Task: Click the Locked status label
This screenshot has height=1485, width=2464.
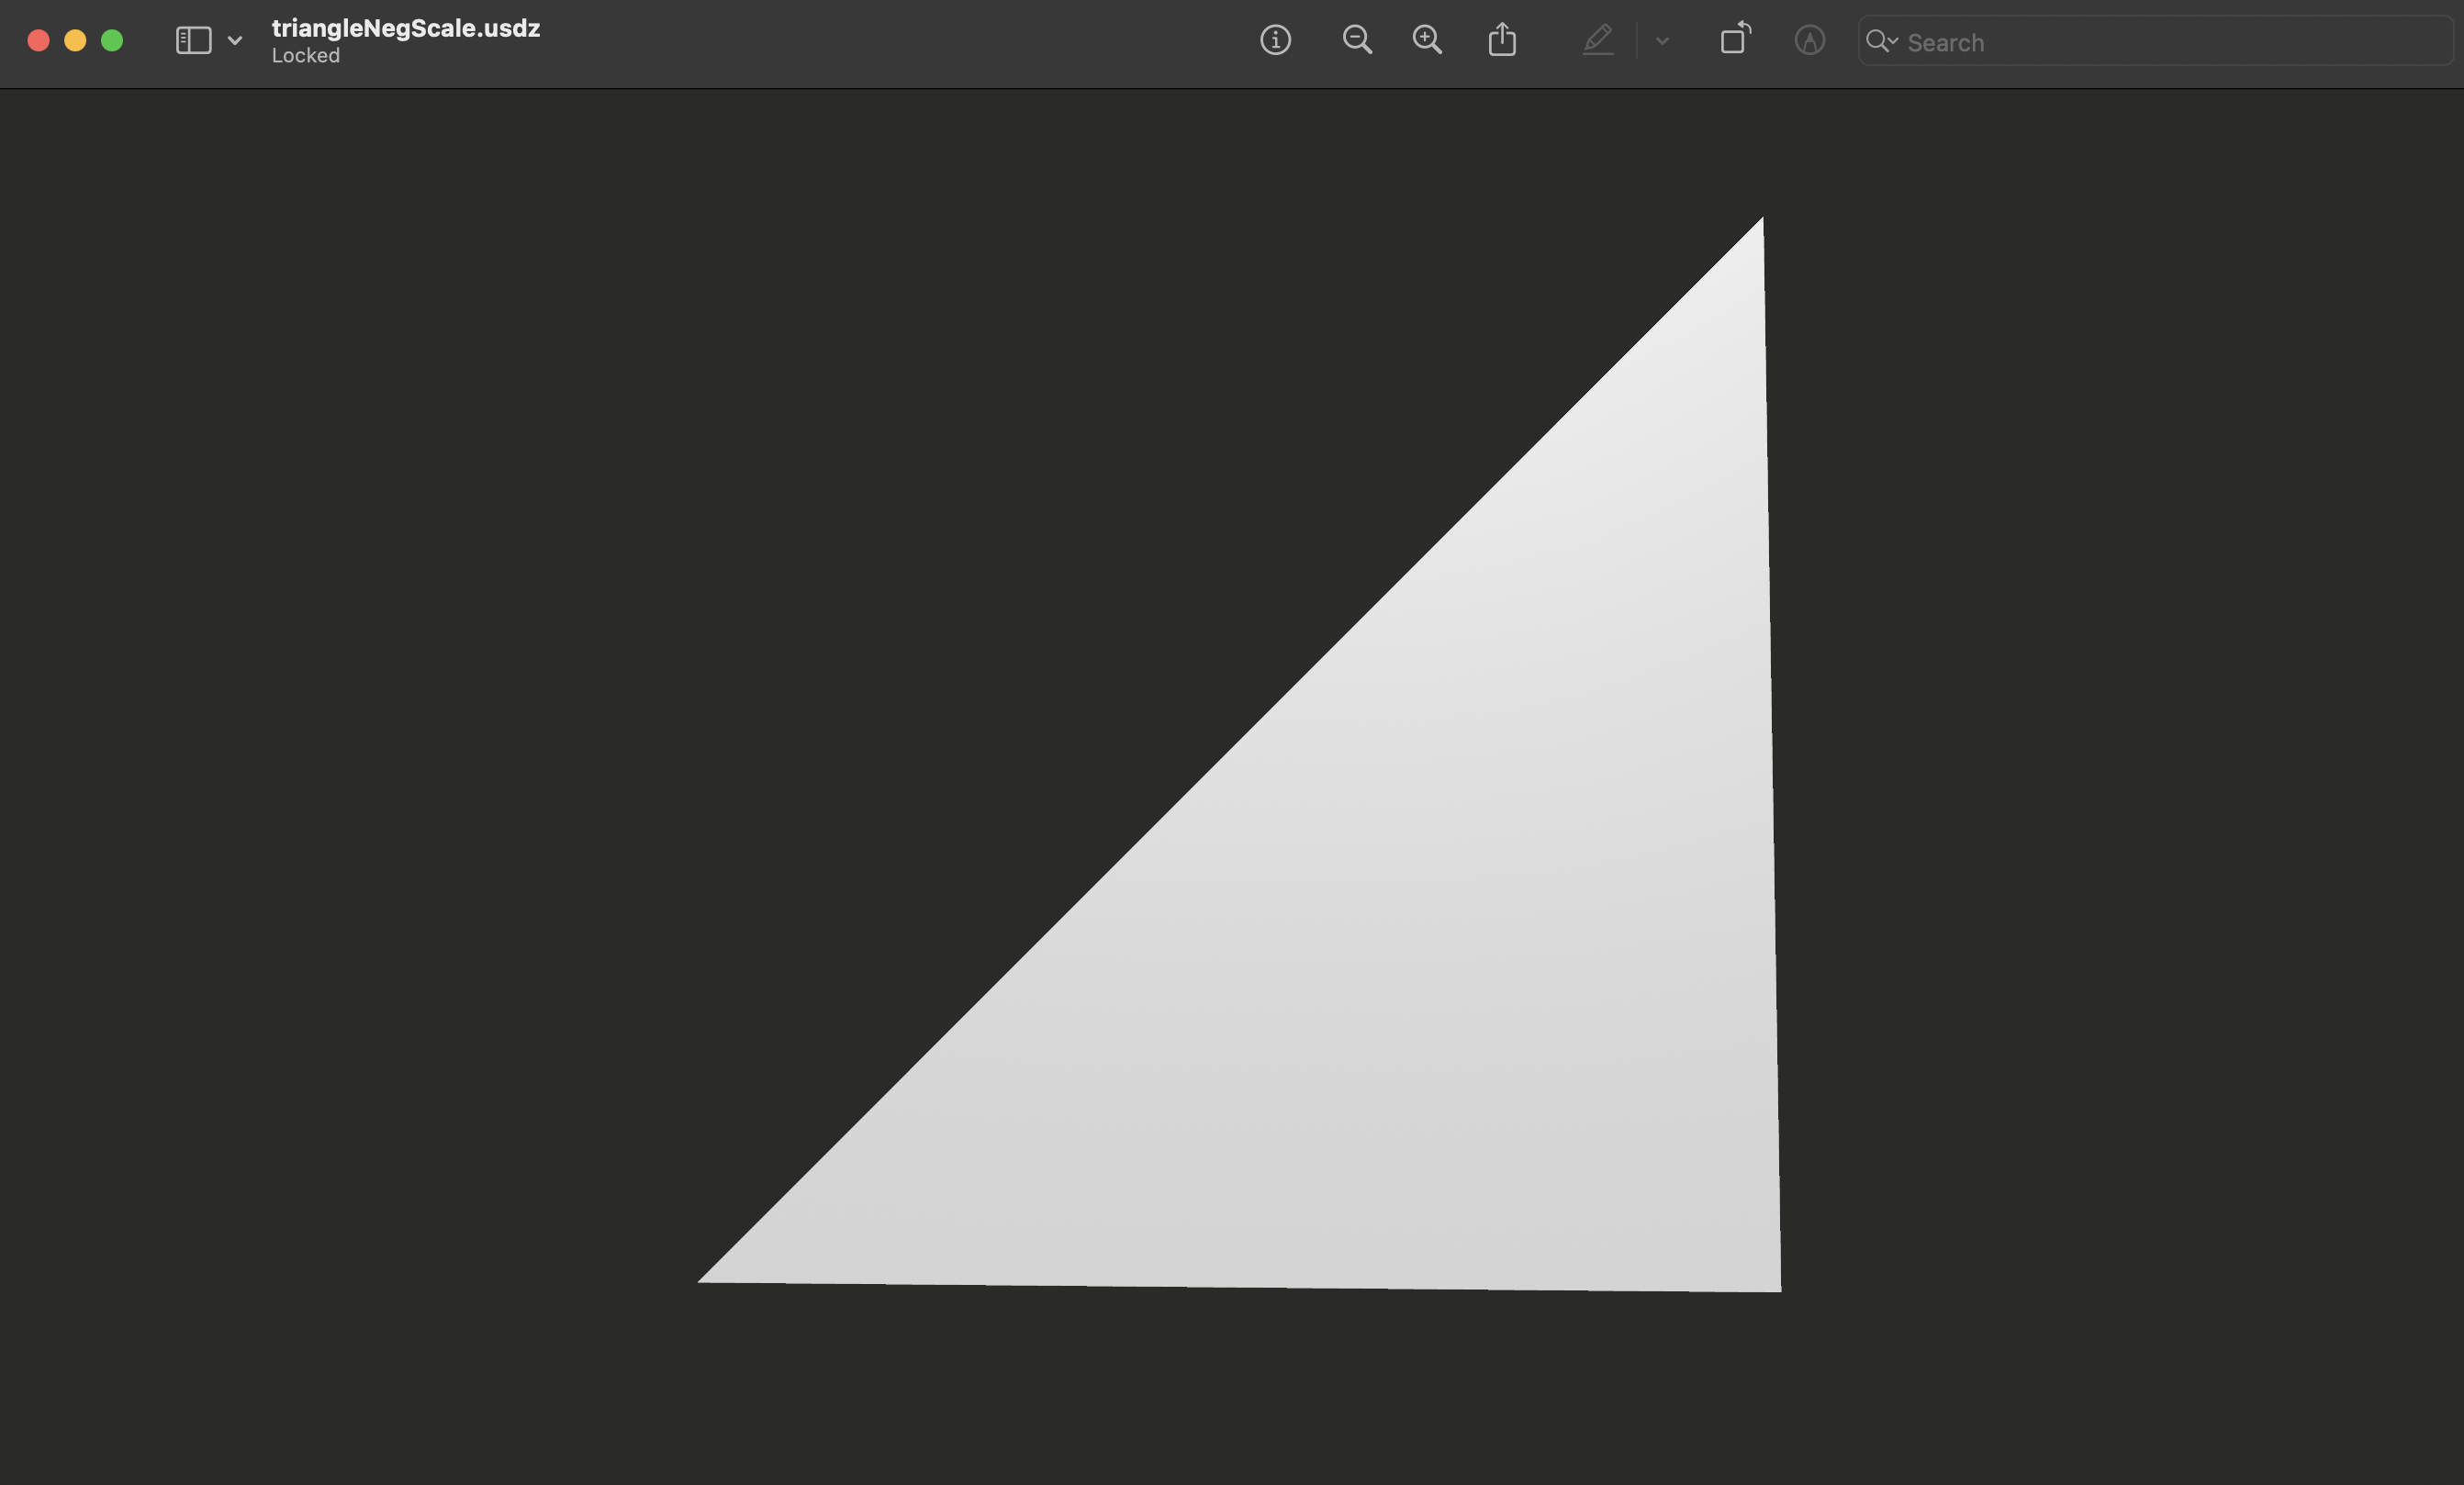Action: tap(306, 56)
